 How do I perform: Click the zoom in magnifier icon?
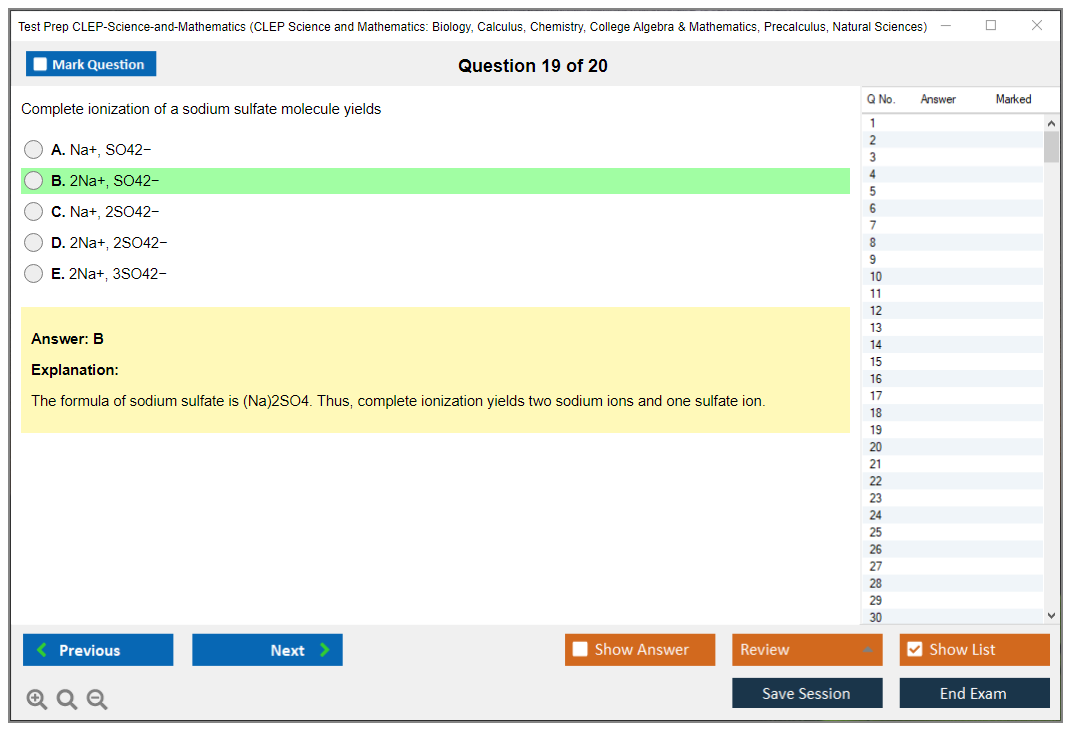pos(37,700)
